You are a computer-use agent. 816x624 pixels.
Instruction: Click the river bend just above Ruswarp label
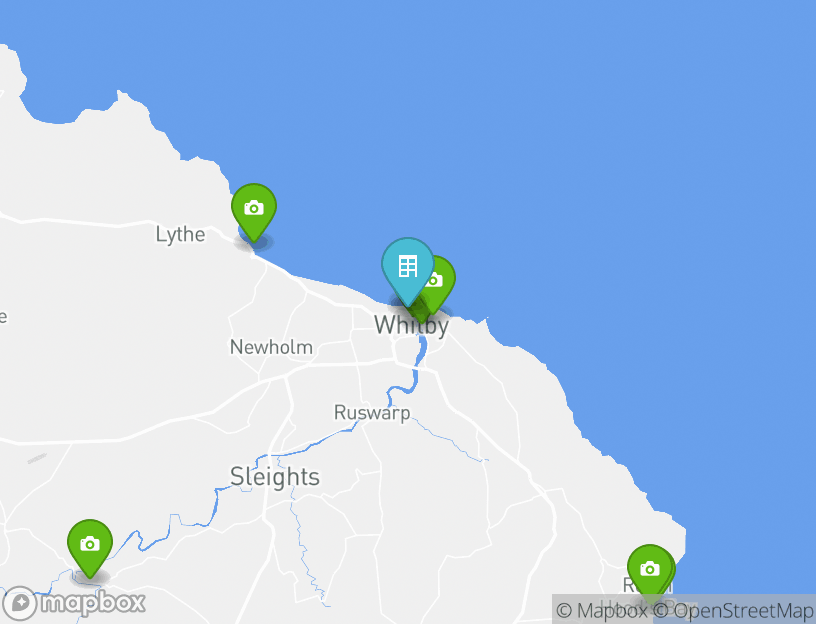point(403,387)
